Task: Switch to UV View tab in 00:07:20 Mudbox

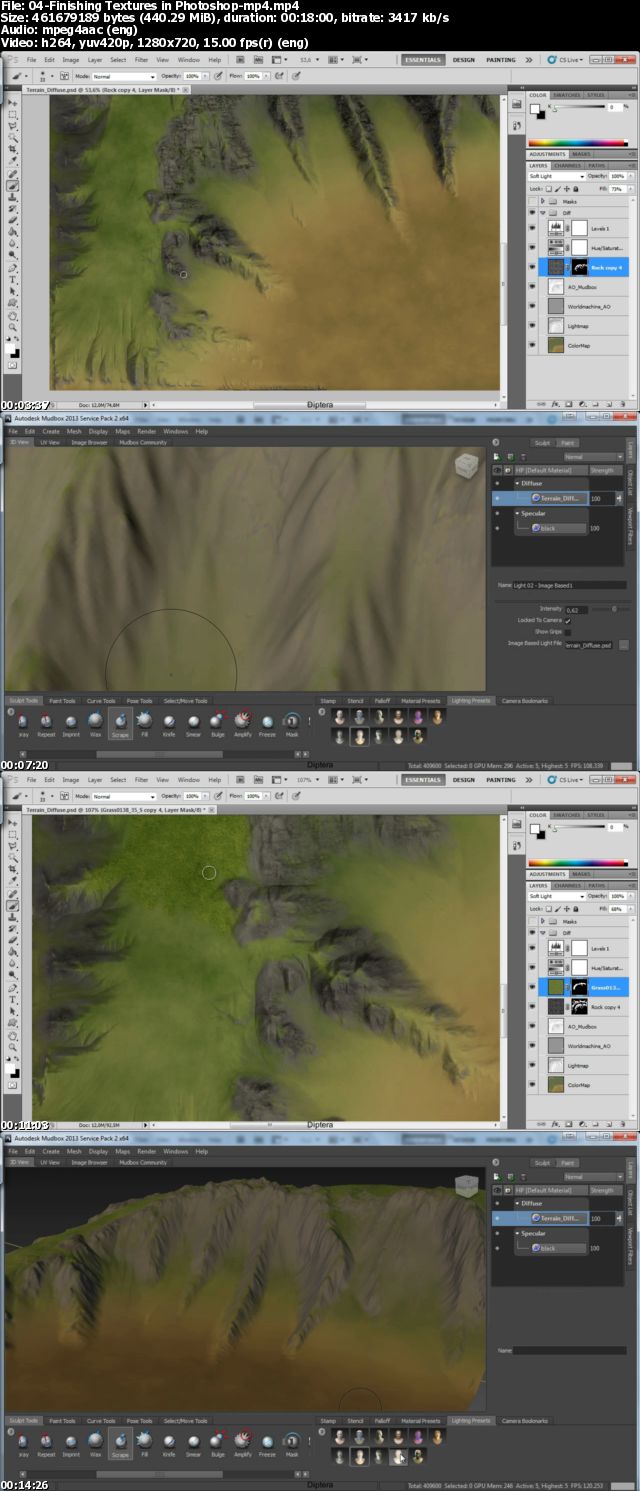Action: pos(50,442)
